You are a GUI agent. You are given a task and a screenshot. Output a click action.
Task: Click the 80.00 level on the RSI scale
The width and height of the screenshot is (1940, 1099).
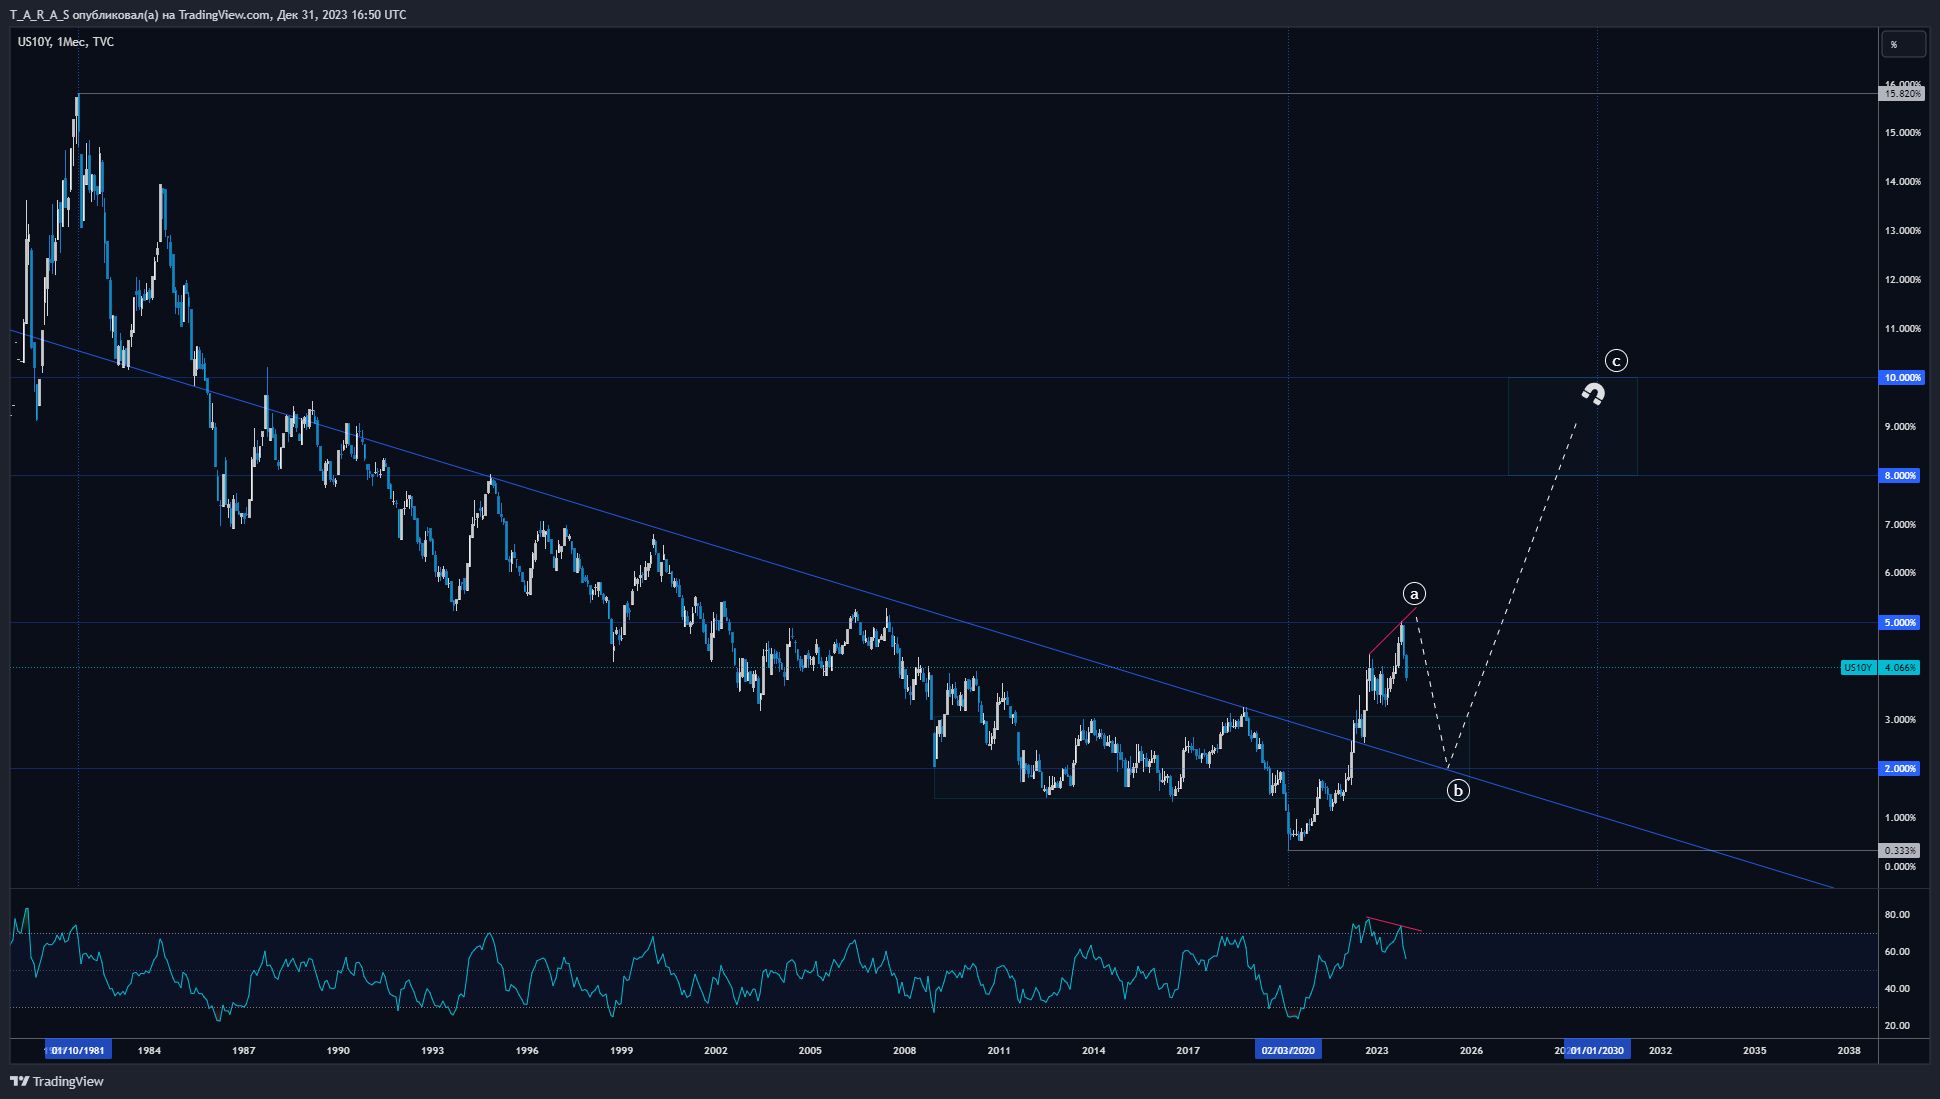(x=1897, y=915)
